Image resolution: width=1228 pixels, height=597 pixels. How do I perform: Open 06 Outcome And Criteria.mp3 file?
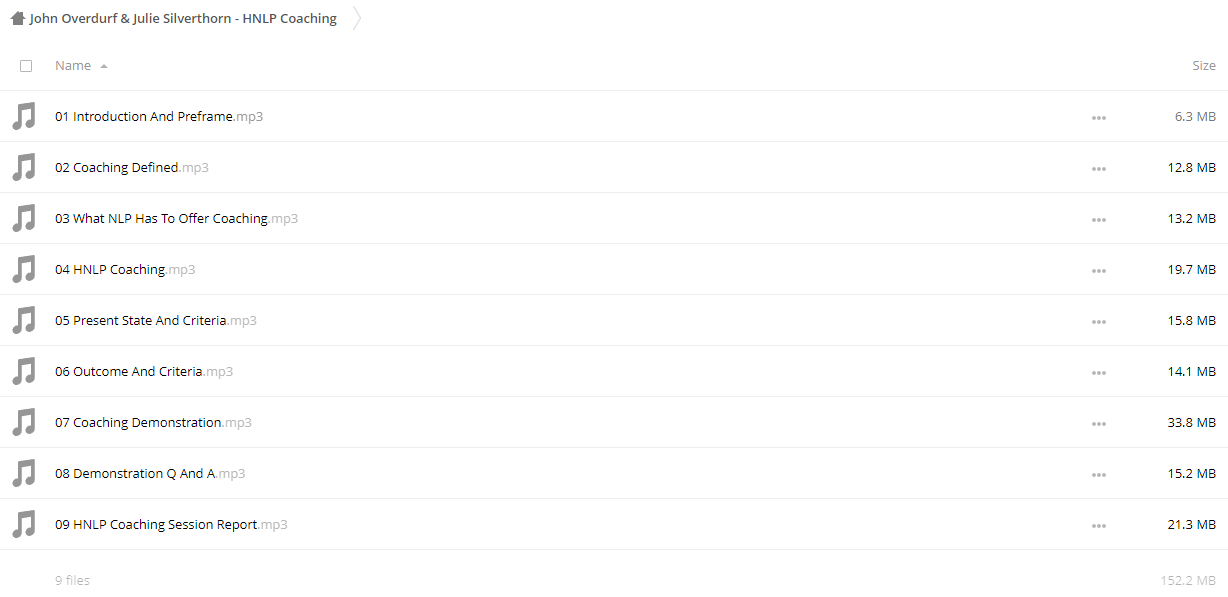(x=144, y=371)
